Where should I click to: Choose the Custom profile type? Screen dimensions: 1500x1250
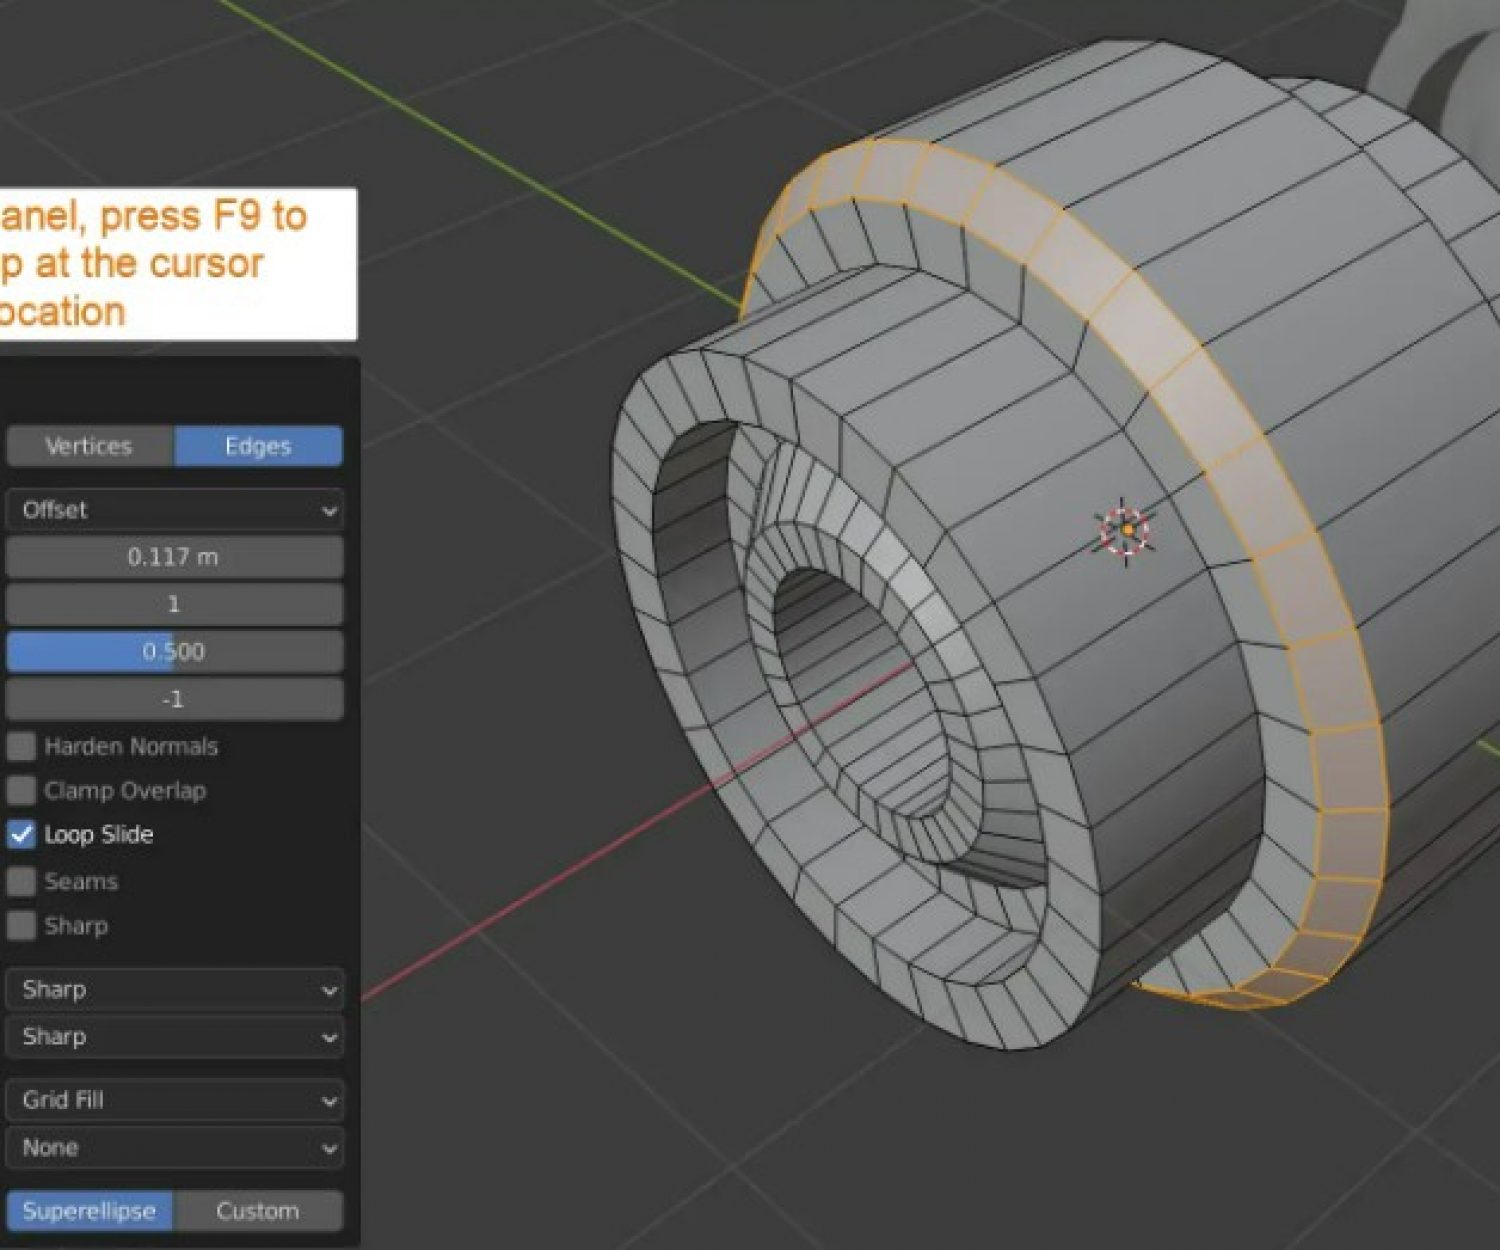coord(258,1211)
